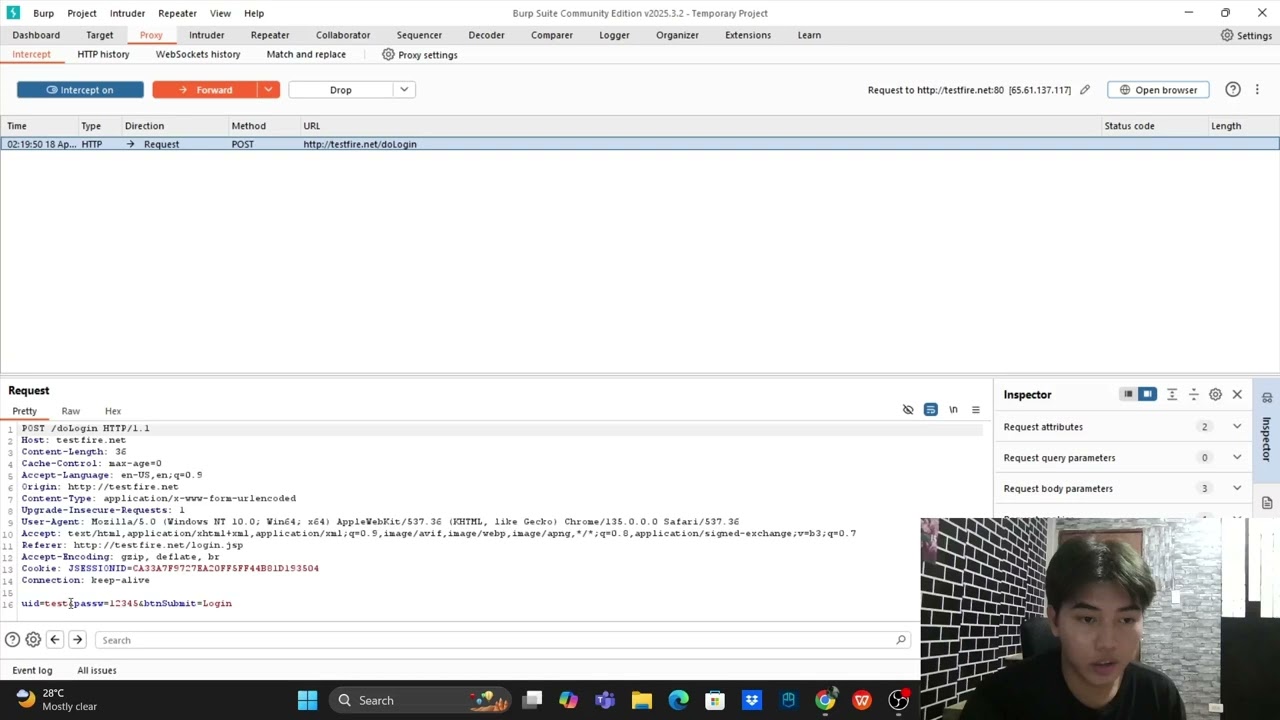Select the POST doLogin request row
The image size is (1280, 720).
coord(640,144)
